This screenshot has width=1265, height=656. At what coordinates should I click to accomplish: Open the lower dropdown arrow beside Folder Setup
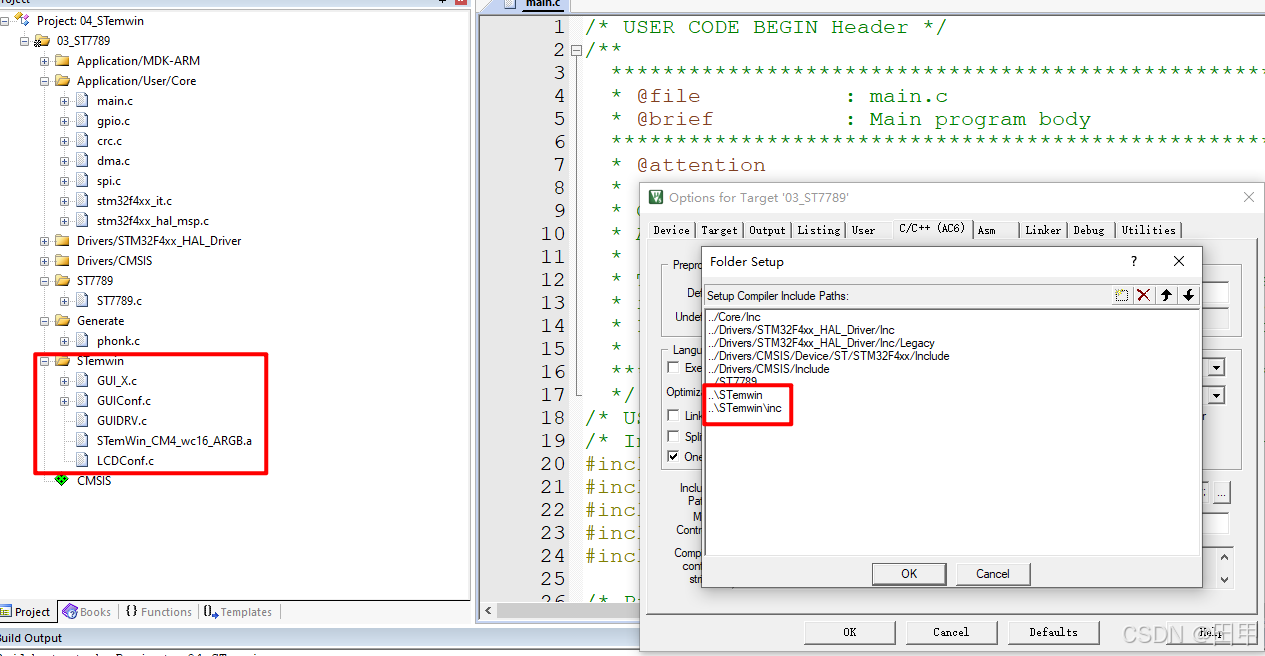(1216, 394)
